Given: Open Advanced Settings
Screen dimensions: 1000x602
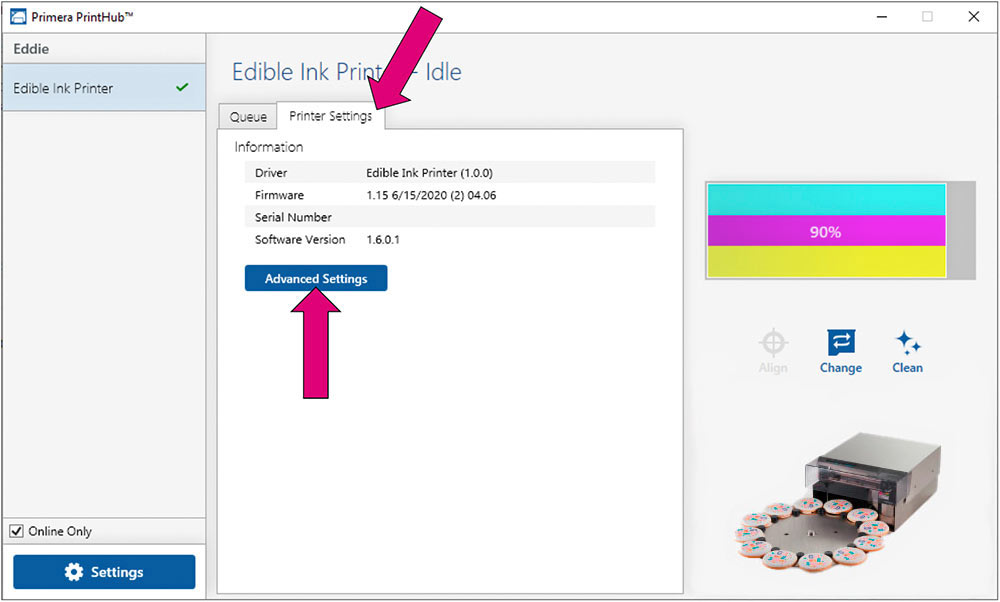Looking at the screenshot, I should (316, 278).
